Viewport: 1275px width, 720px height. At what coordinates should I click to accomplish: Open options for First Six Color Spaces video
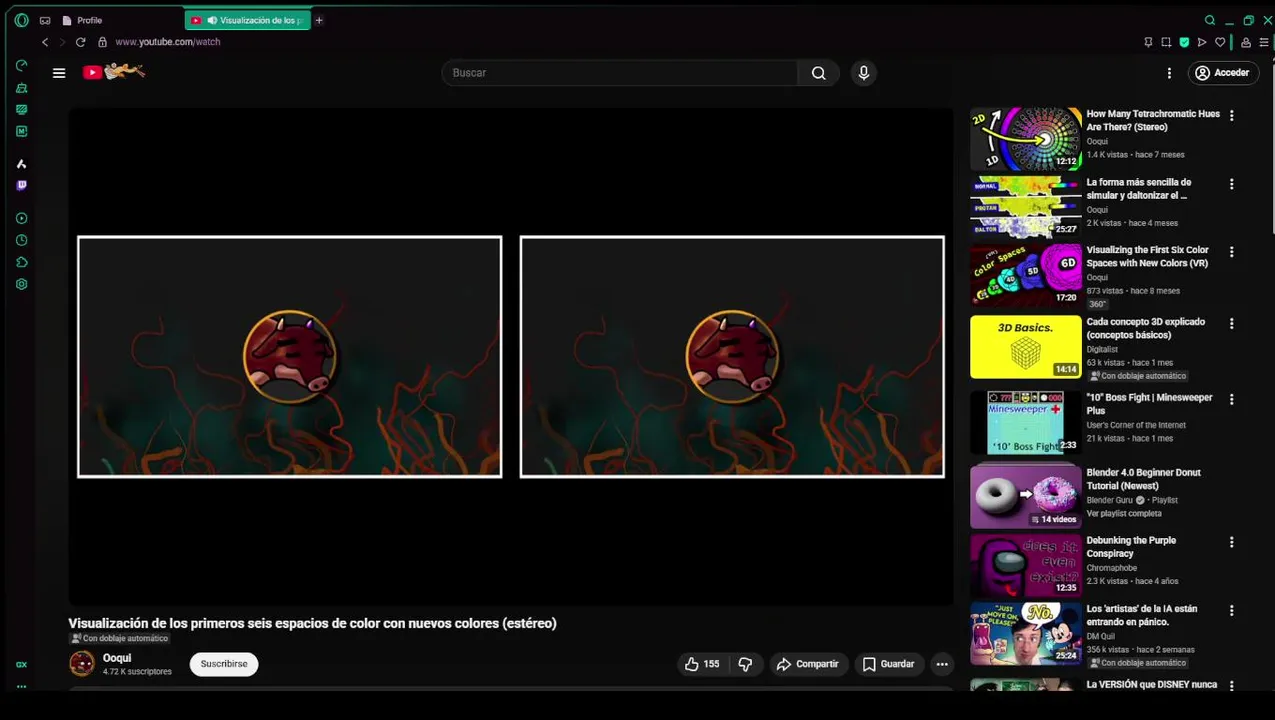[1231, 252]
